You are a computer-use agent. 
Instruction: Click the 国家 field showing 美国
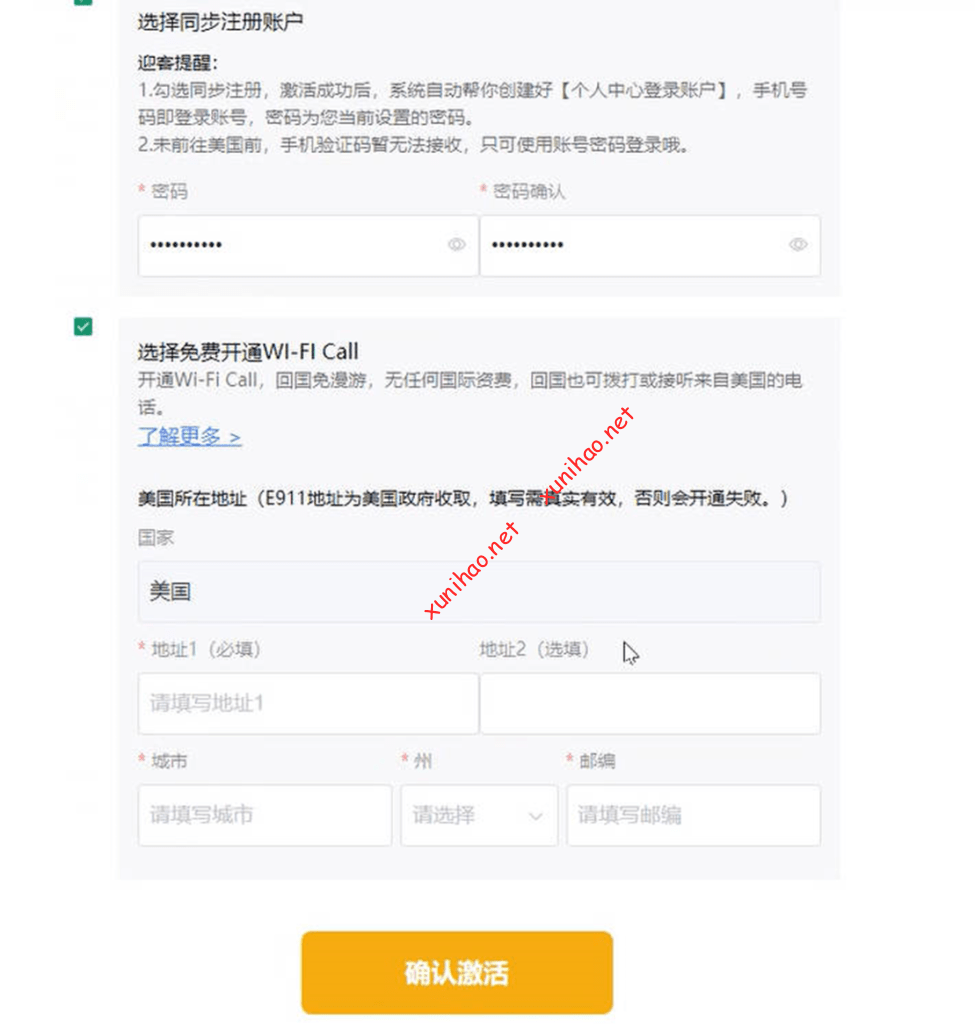pyautogui.click(x=479, y=592)
